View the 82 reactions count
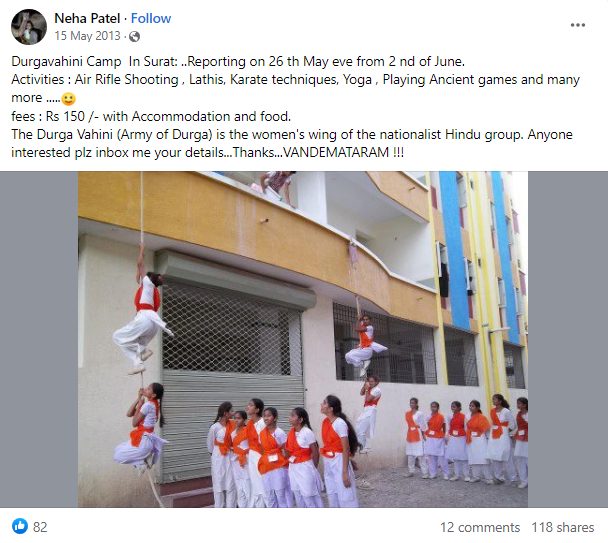The image size is (608, 543). click(40, 527)
